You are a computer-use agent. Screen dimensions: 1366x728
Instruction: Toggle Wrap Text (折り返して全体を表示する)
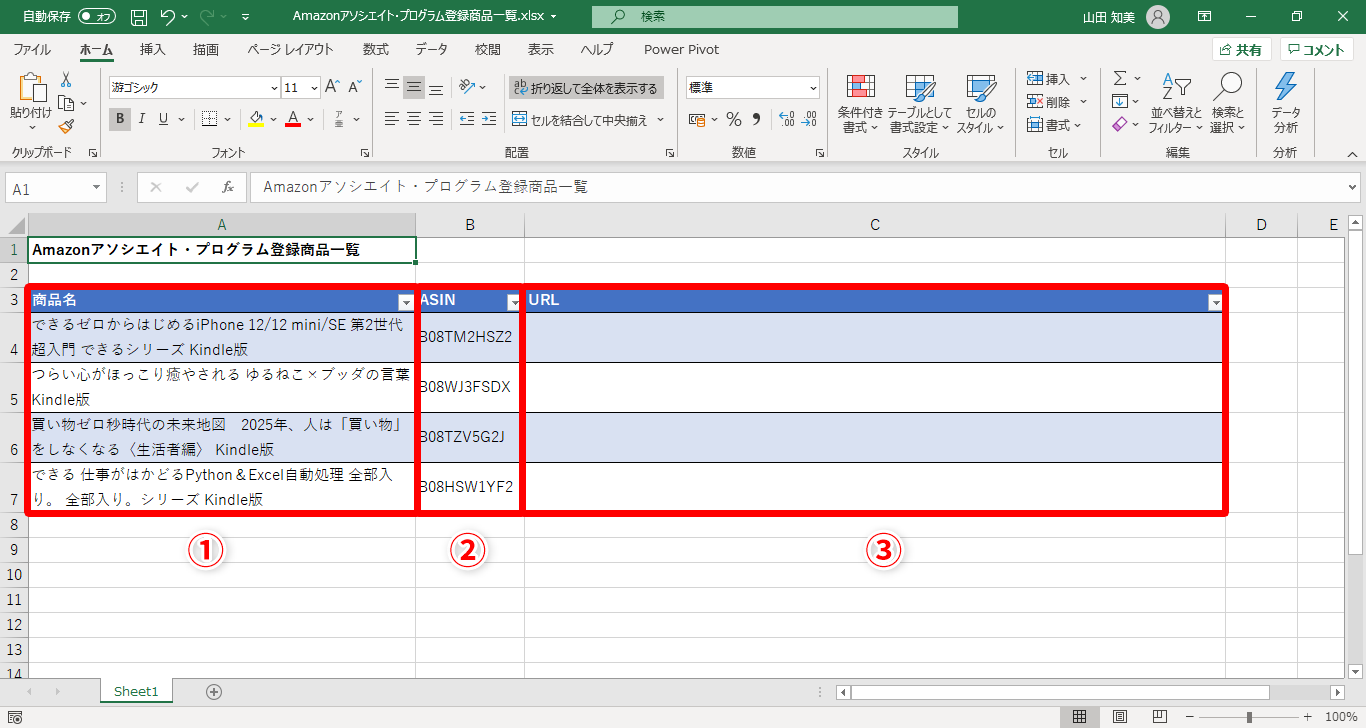[x=586, y=88]
